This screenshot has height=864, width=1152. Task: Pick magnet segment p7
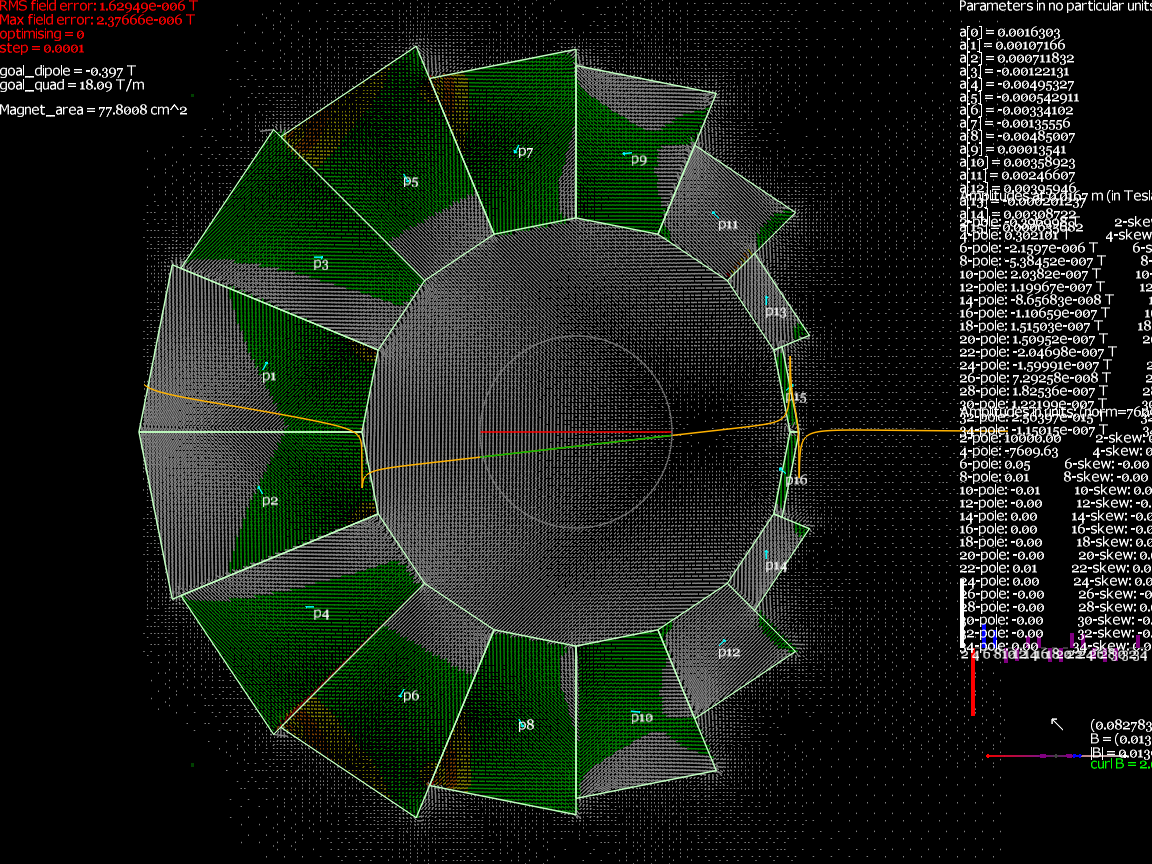pos(525,152)
